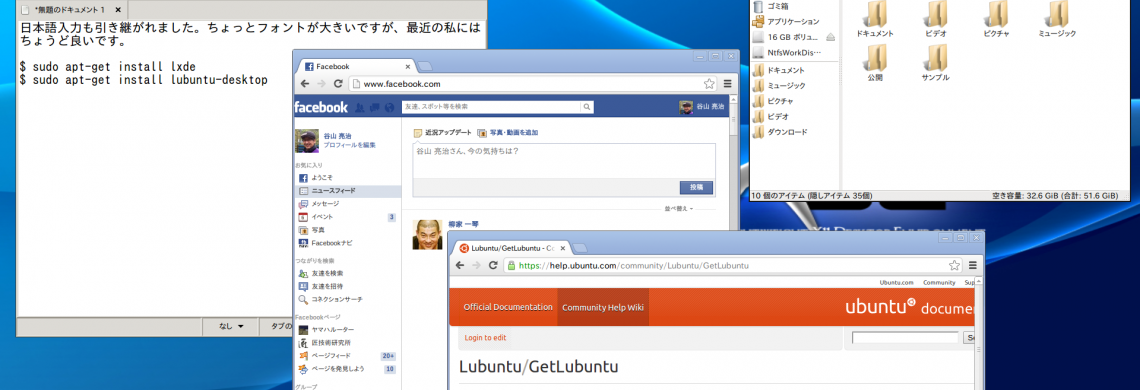Viewport: 1140px width, 390px height.
Task: Click 柳家 一琴's avatar thumbnail
Action: point(428,235)
